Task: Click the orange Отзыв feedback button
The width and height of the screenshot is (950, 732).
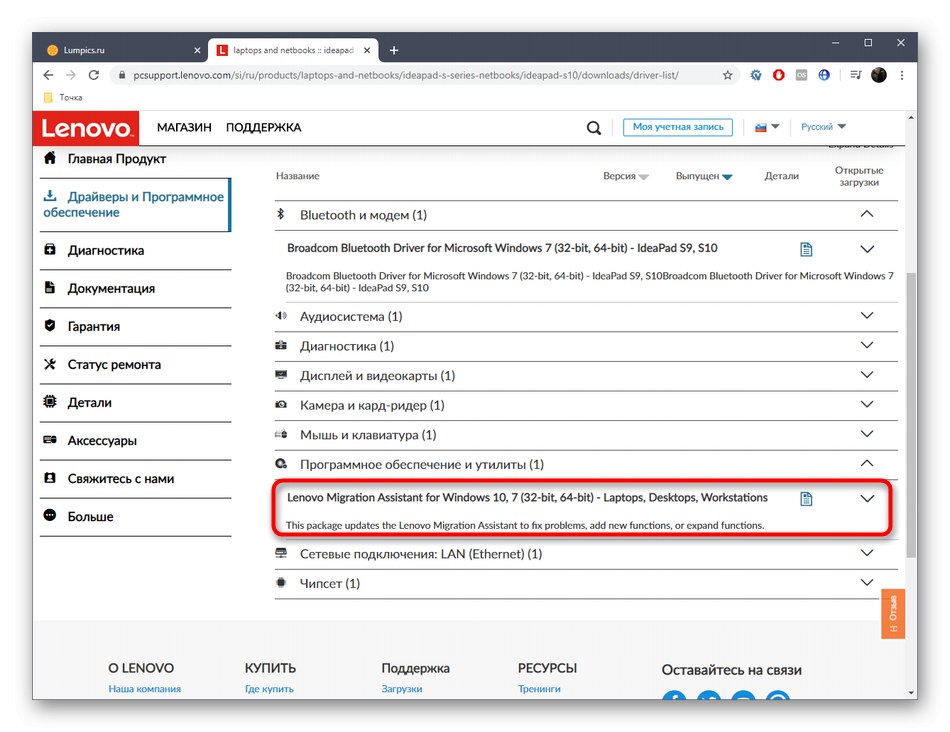Action: point(893,613)
